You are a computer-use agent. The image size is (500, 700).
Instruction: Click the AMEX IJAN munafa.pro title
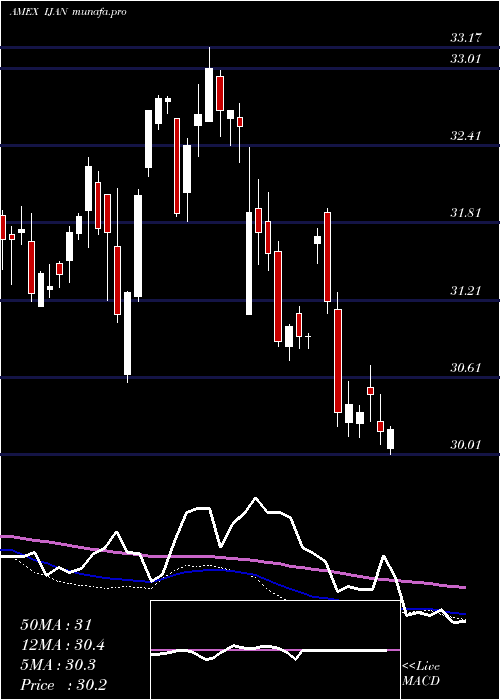coord(68,12)
